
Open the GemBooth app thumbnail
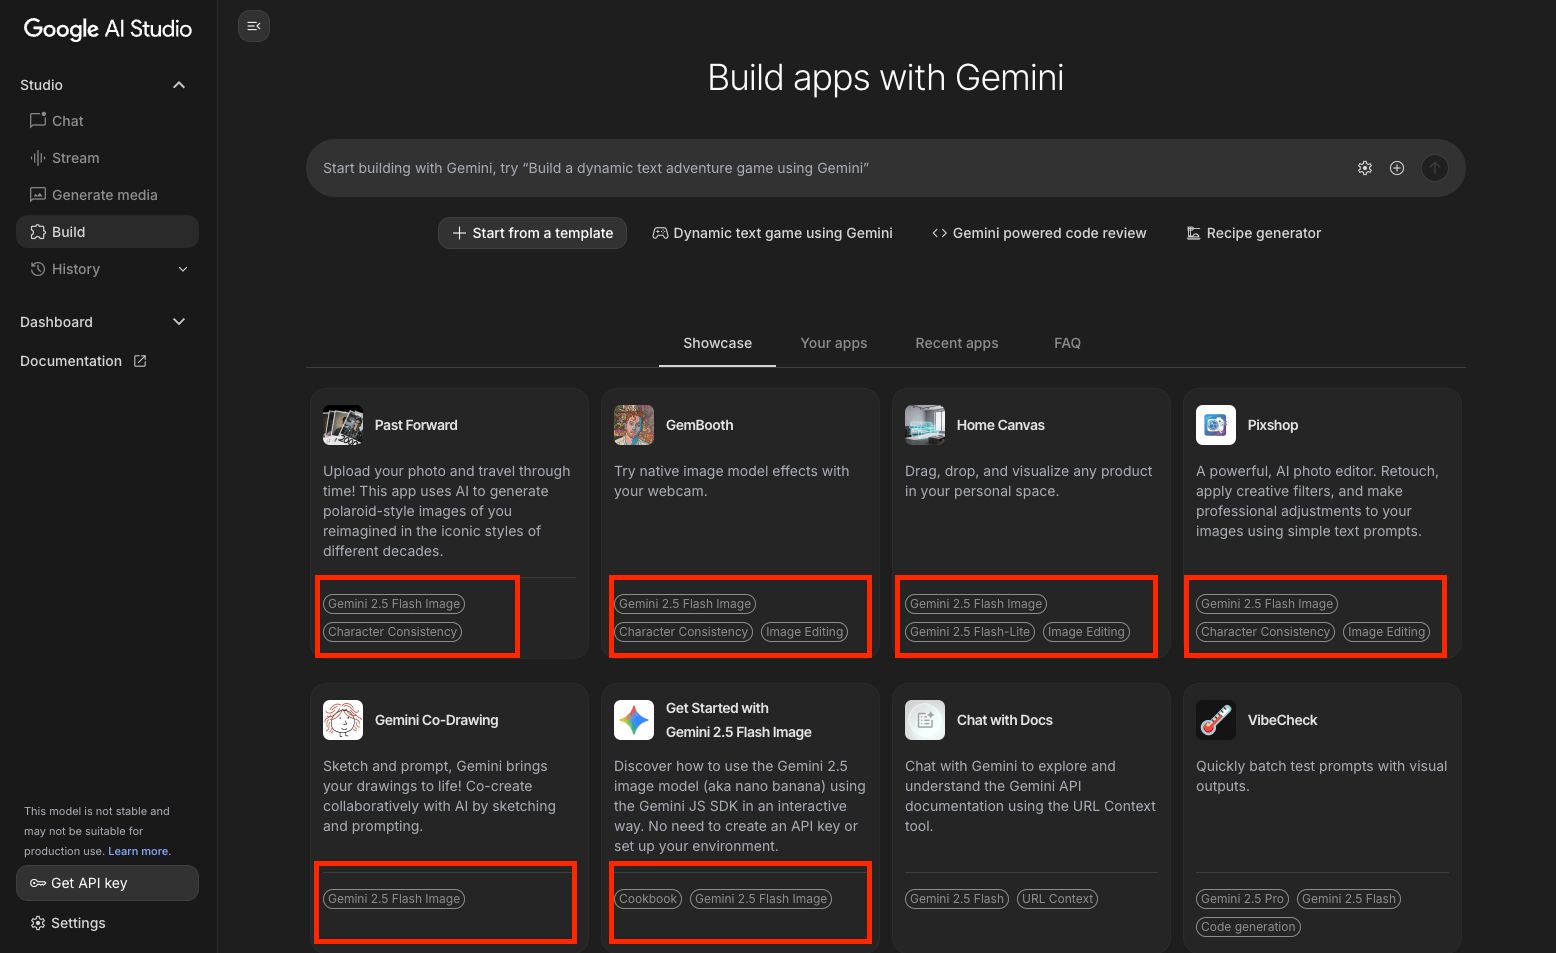tap(634, 425)
